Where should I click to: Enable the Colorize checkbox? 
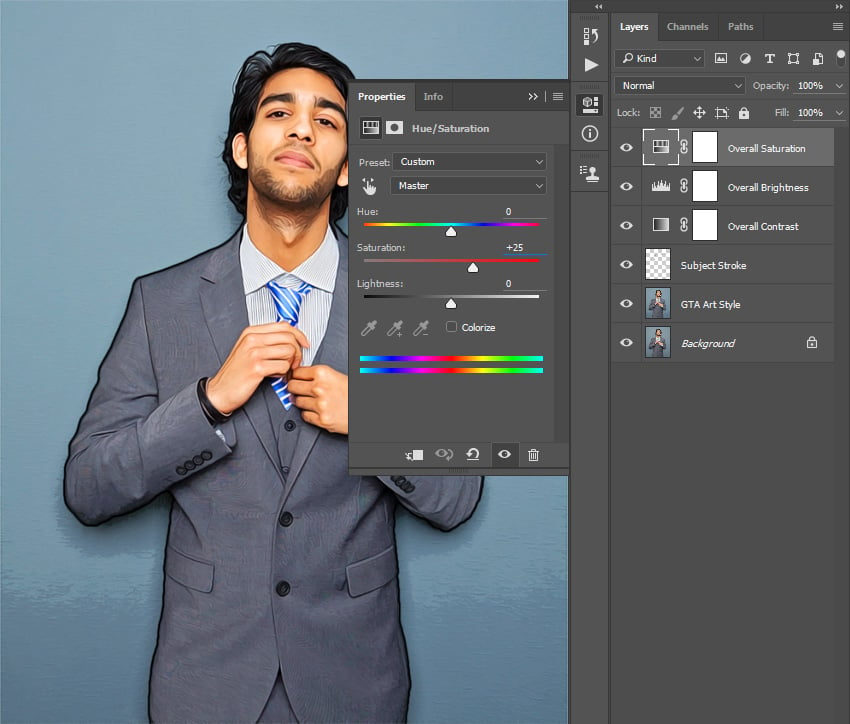point(451,327)
